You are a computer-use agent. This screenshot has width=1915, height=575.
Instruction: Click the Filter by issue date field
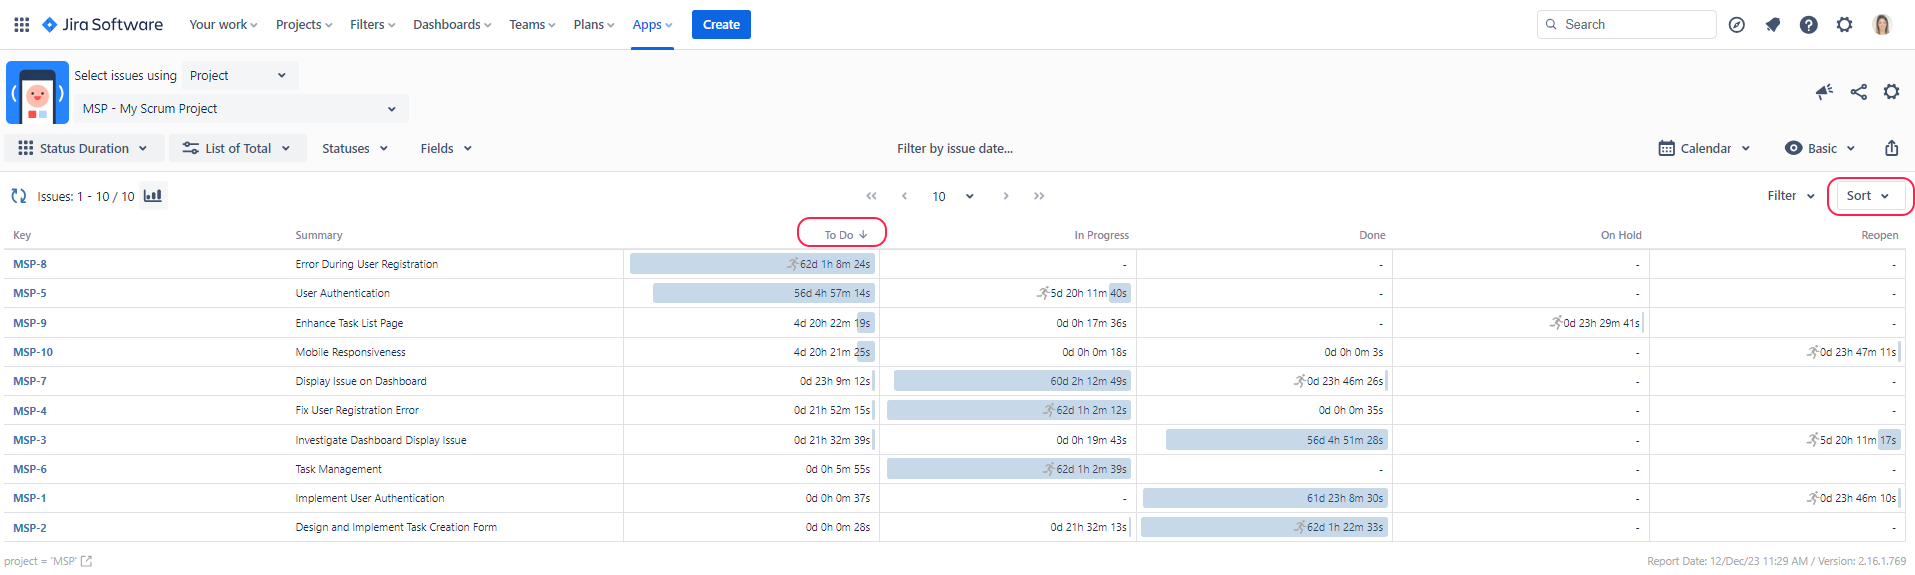pos(954,148)
